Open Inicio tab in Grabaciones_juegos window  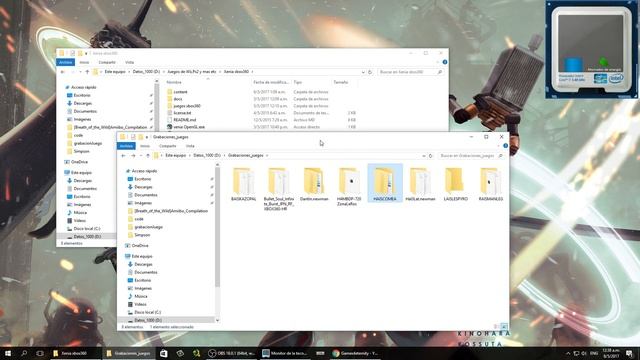[145, 146]
